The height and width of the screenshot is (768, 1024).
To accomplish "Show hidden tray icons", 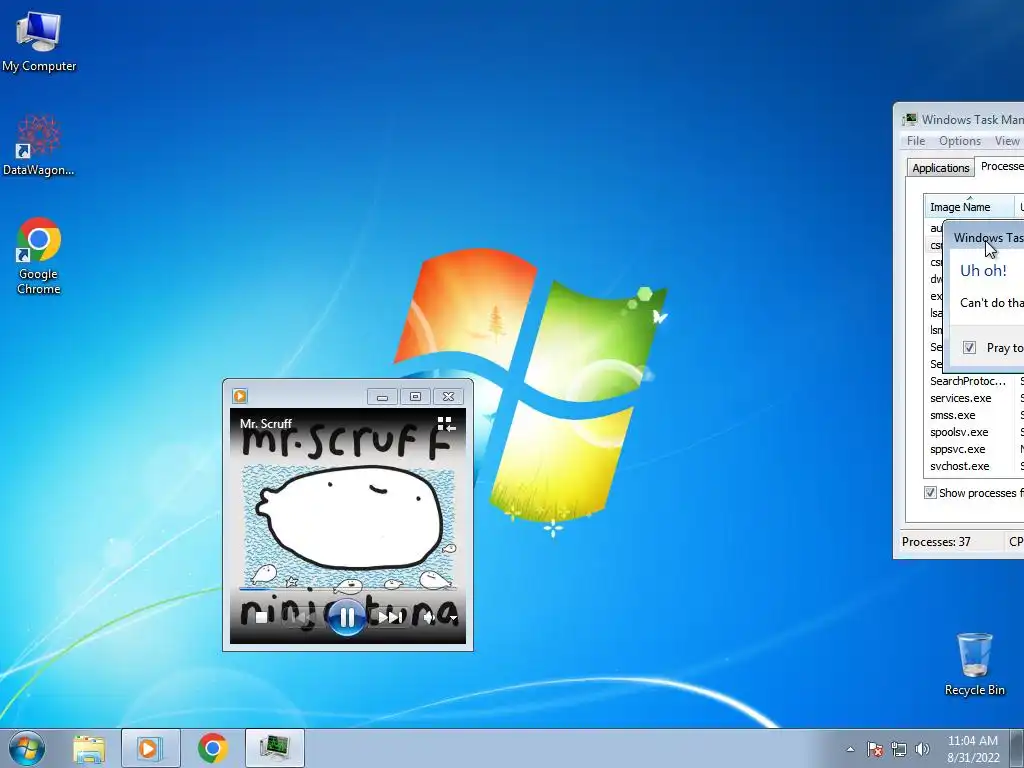I will [x=850, y=749].
